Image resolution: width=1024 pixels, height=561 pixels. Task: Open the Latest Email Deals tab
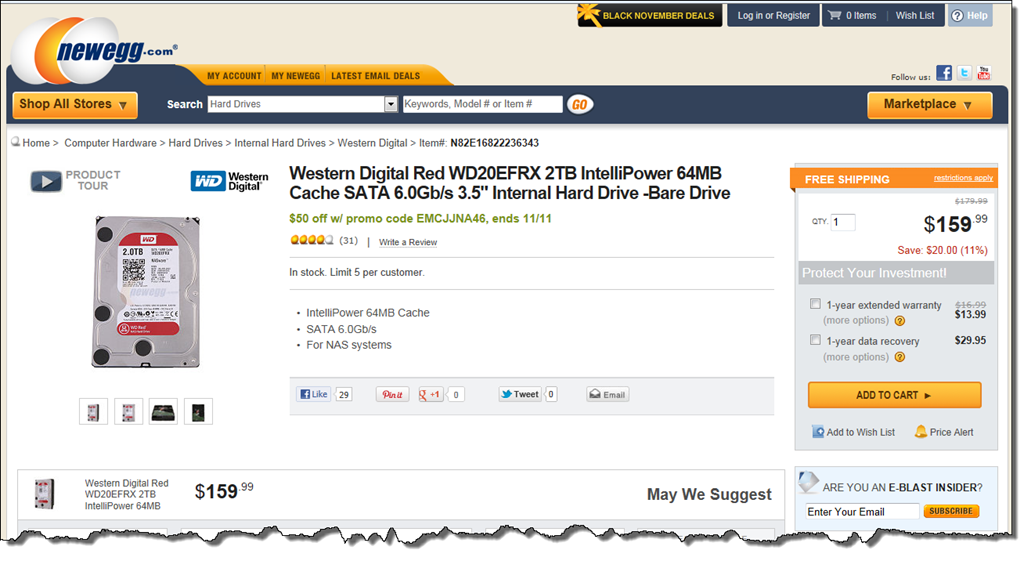pyautogui.click(x=376, y=76)
